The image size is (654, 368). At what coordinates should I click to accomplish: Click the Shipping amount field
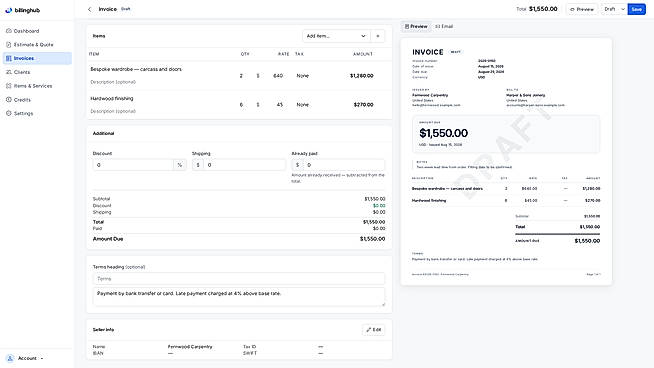[x=244, y=165]
